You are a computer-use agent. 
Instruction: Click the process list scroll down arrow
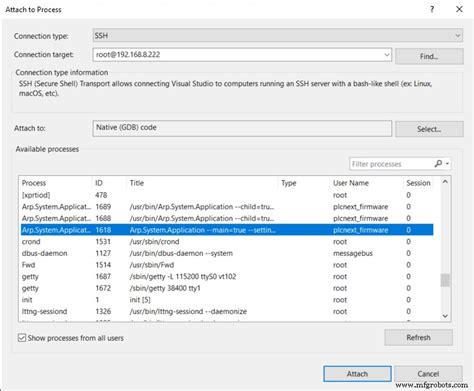445,316
